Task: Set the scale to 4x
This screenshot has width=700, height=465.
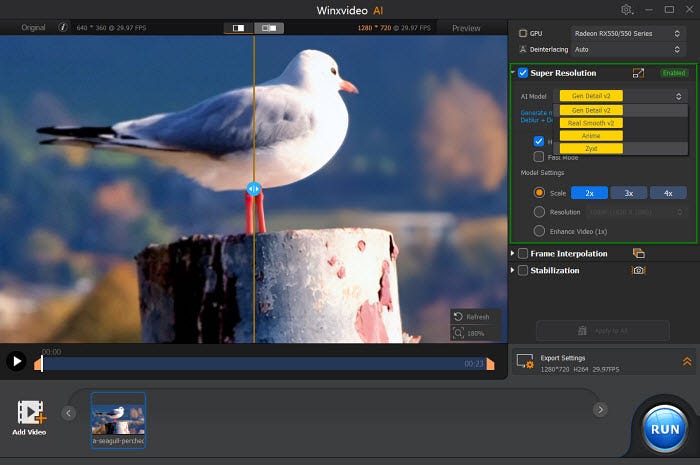Action: pos(668,192)
